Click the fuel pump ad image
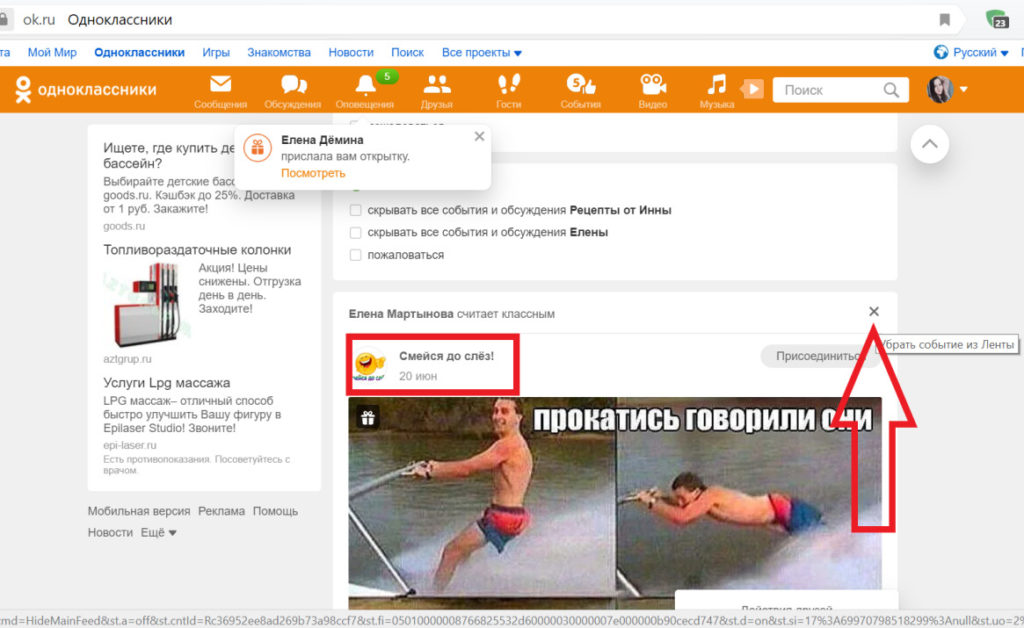 click(148, 304)
